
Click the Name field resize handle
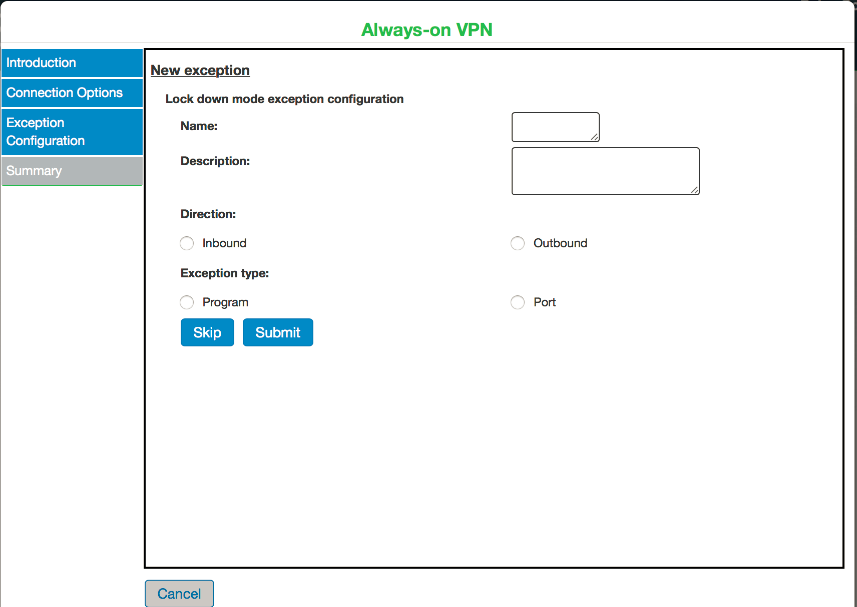595,137
